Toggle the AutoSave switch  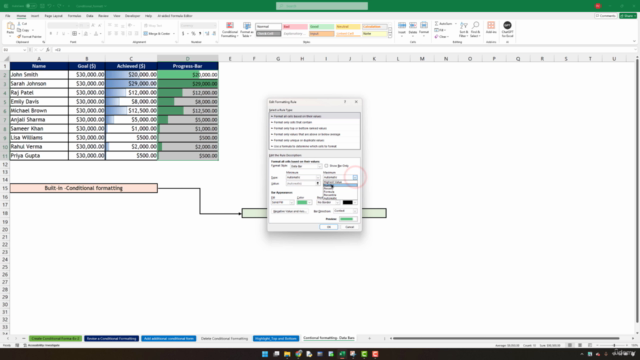click(x=30, y=6)
